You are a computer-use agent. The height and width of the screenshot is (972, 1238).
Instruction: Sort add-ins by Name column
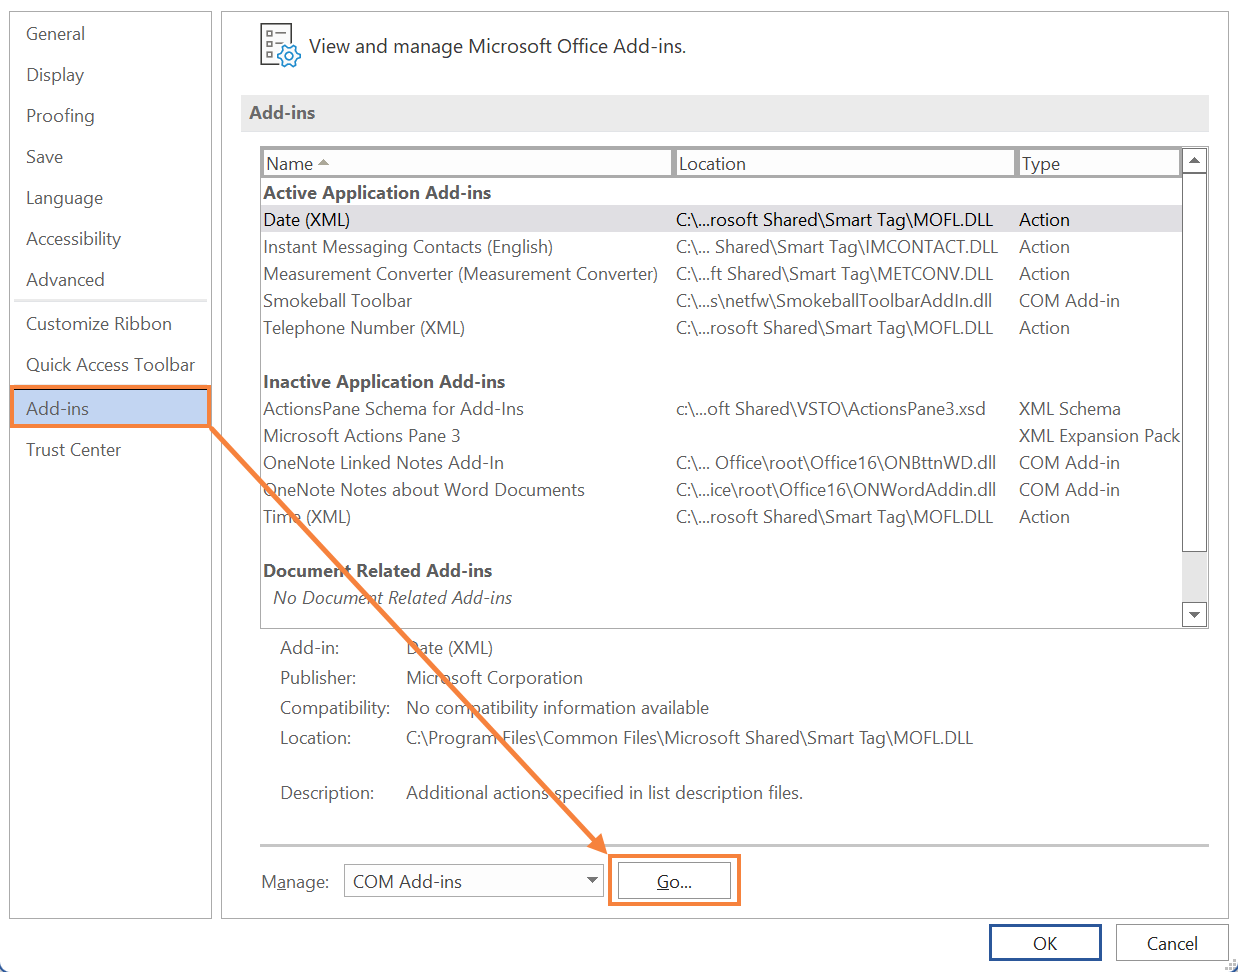click(x=467, y=163)
